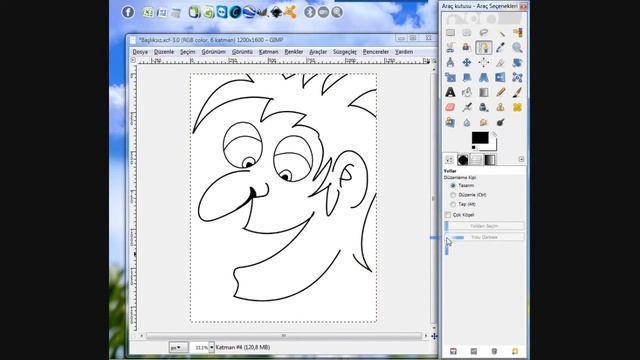
Task: Switch to the Patterns tab
Action: [476, 160]
